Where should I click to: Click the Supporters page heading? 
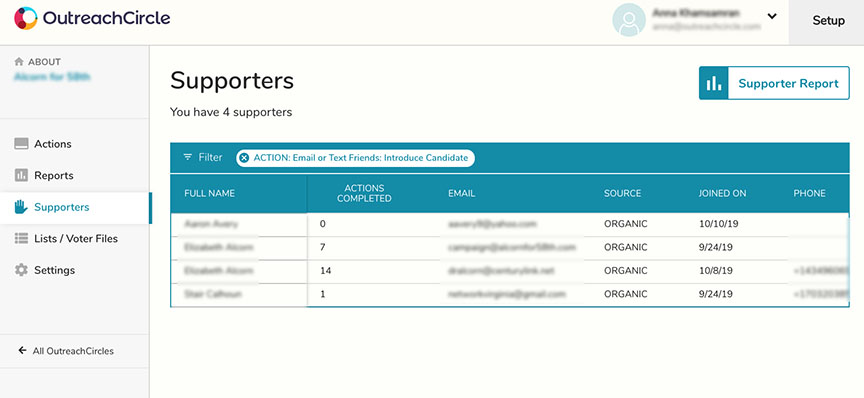tap(232, 80)
